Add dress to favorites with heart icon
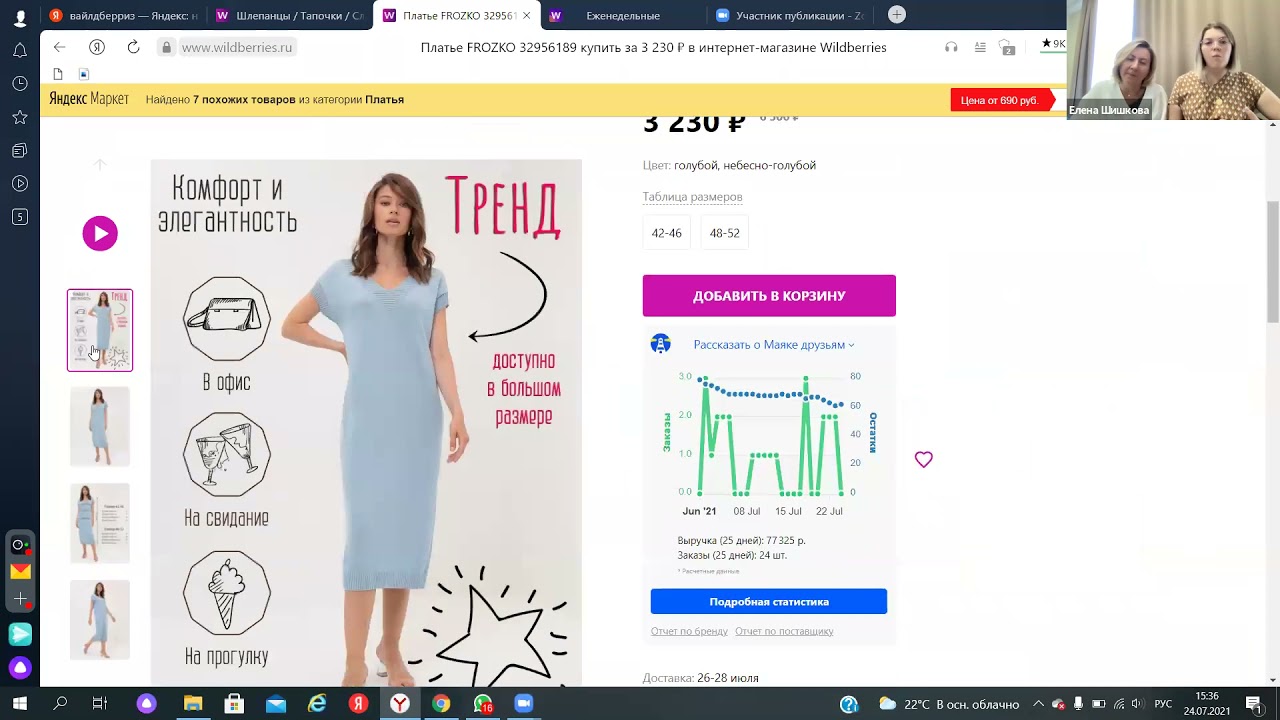1280x720 pixels. point(924,459)
